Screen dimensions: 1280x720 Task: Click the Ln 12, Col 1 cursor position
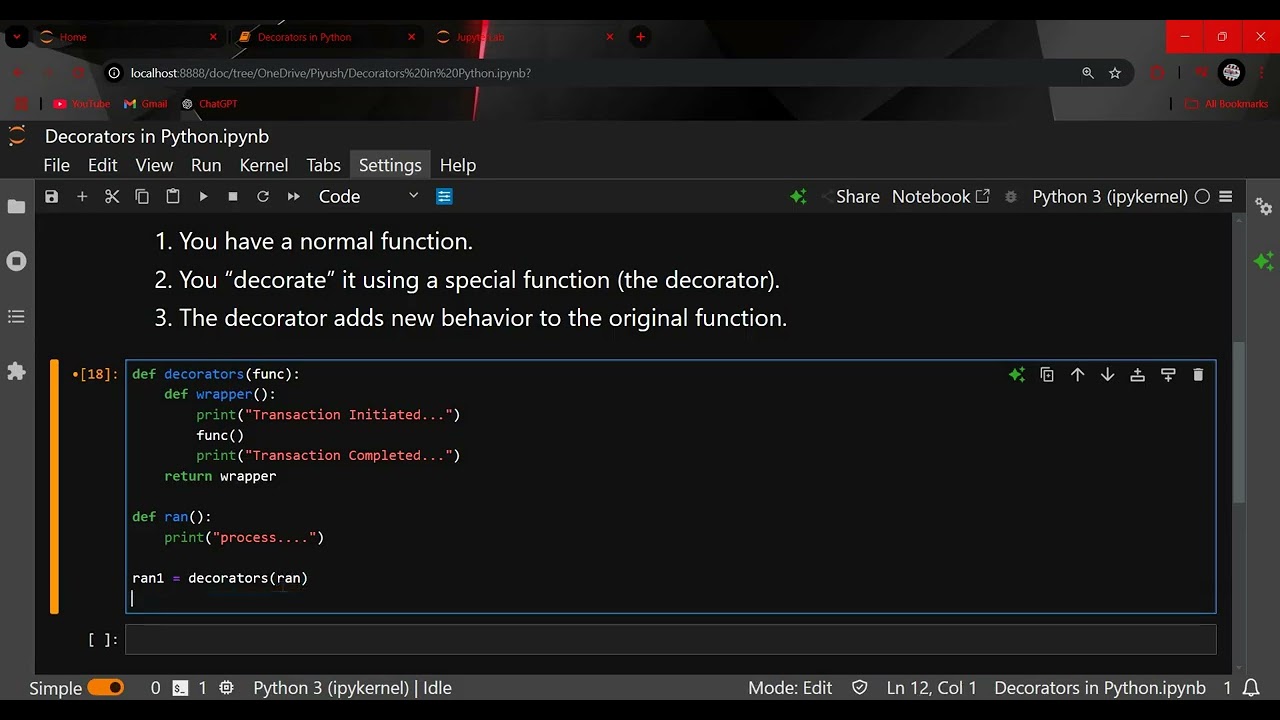932,688
